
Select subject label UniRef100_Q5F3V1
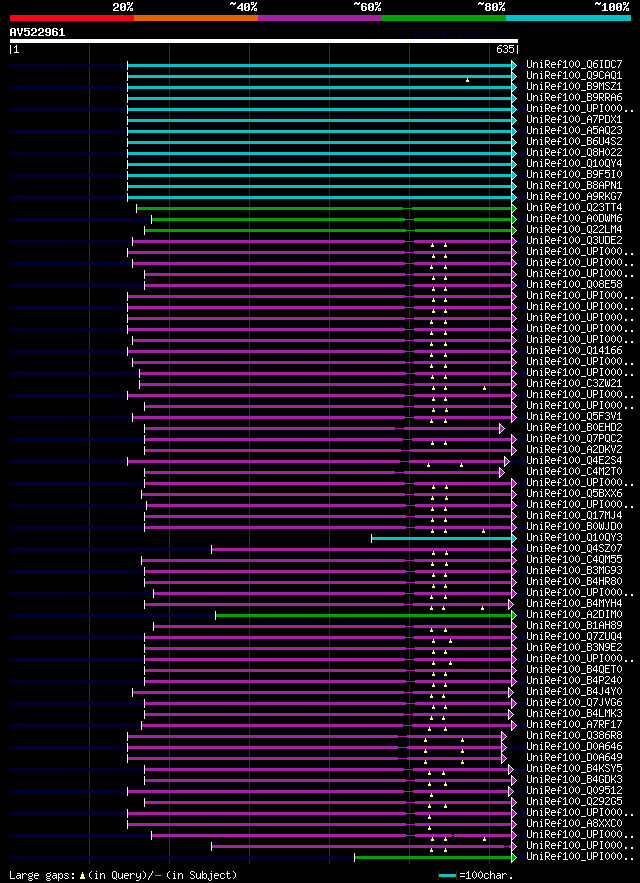click(x=574, y=417)
